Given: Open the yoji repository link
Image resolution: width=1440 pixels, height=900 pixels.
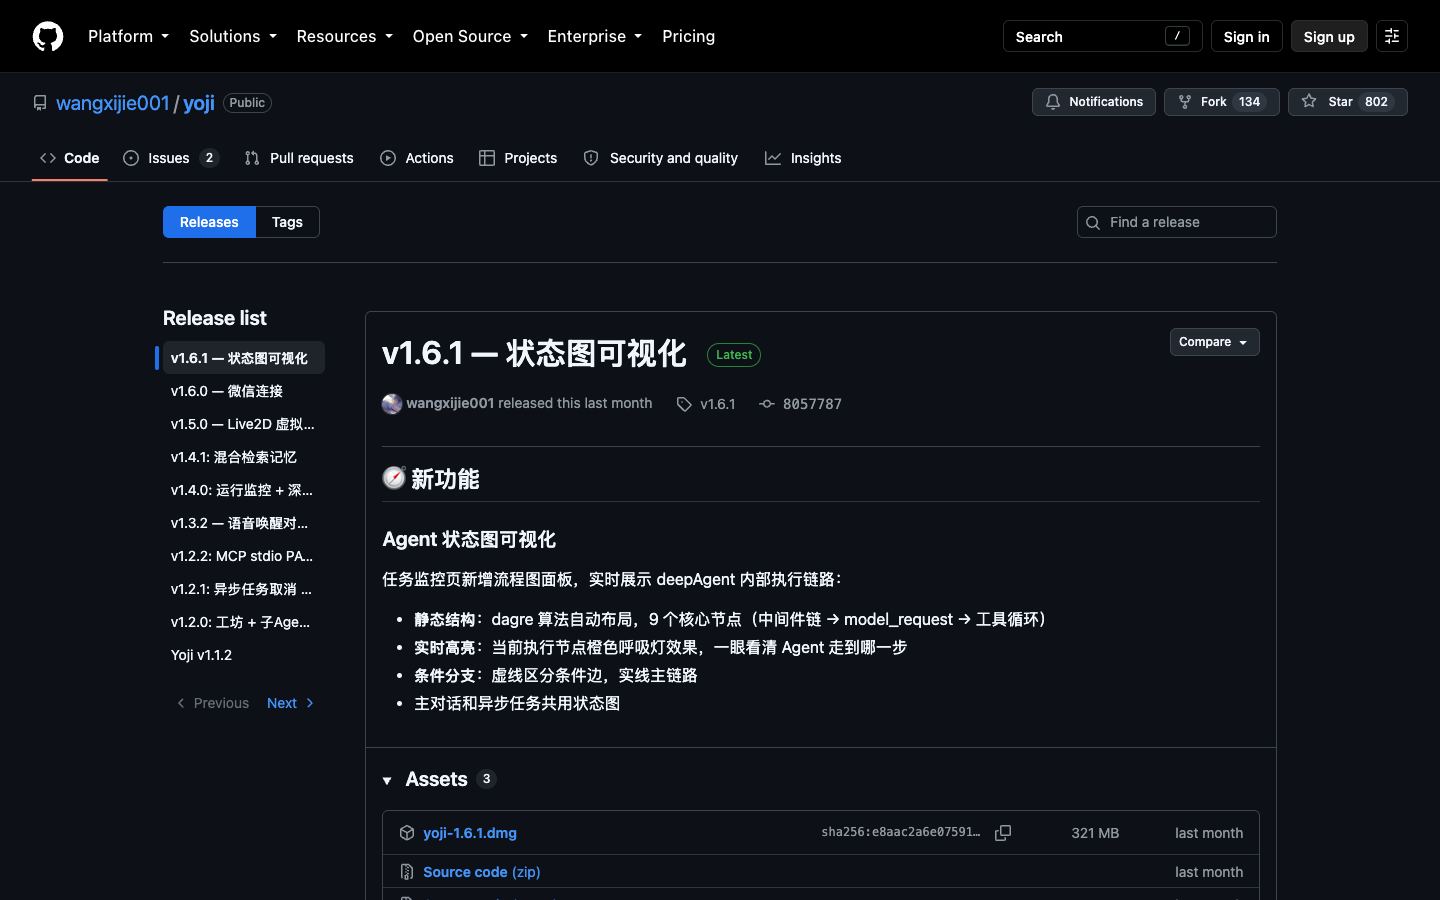Looking at the screenshot, I should pos(199,103).
